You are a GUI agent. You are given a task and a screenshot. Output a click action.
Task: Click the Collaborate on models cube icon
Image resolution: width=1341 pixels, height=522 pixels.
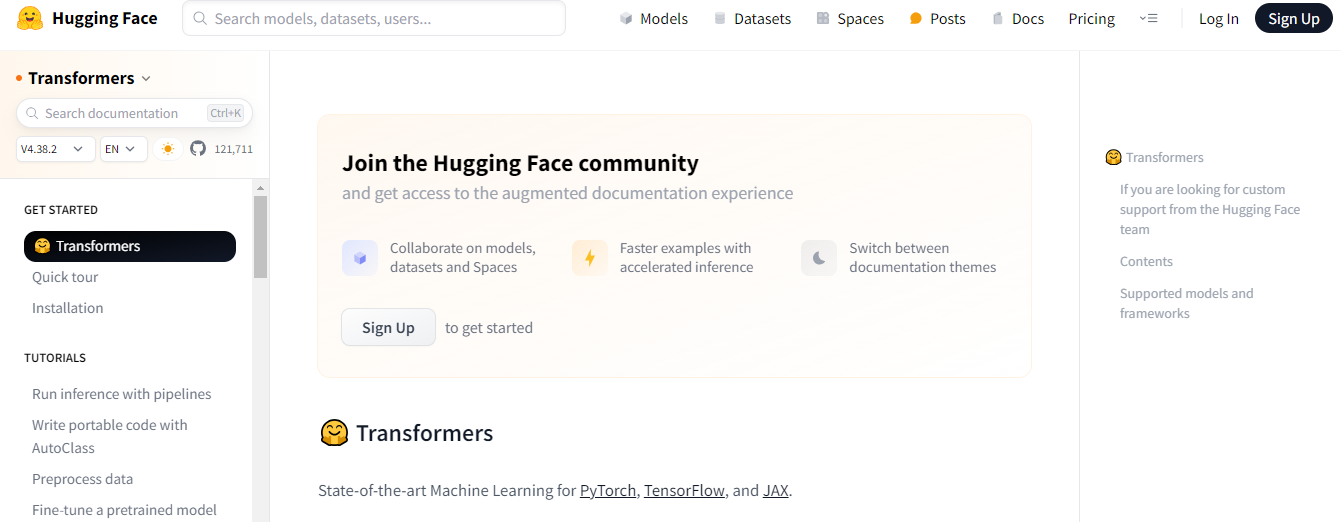pyautogui.click(x=360, y=258)
